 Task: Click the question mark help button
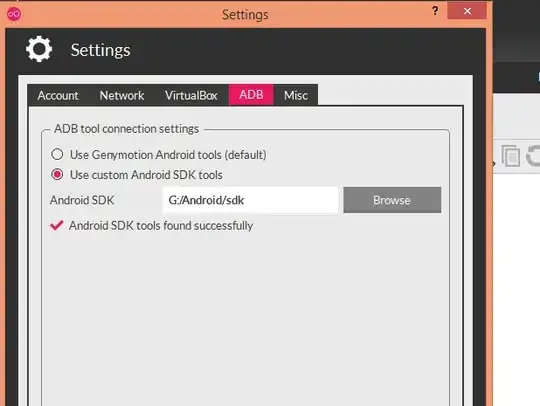pyautogui.click(x=435, y=11)
